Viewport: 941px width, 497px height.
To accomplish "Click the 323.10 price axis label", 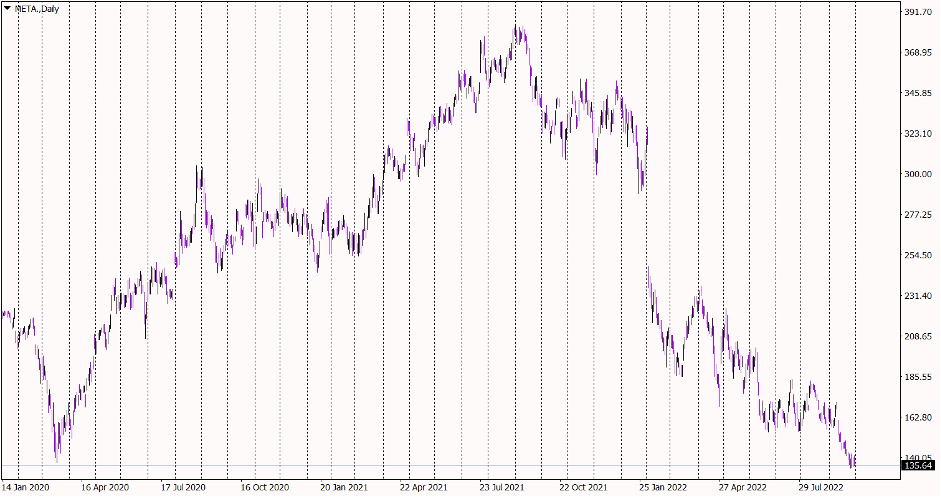I will pos(918,134).
